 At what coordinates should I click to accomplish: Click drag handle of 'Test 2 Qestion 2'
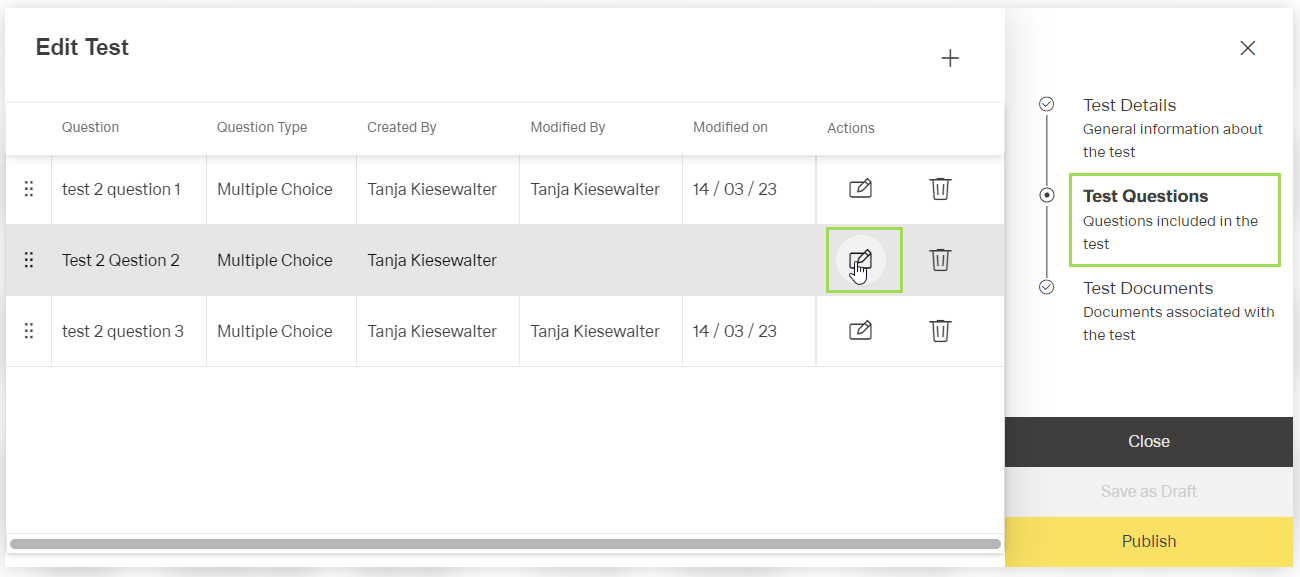pyautogui.click(x=29, y=260)
